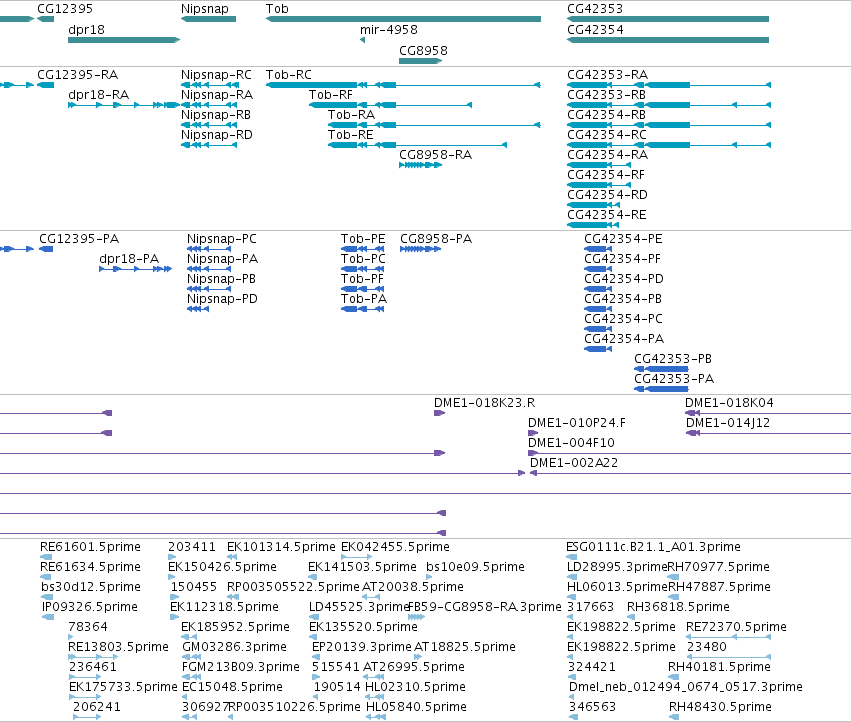The image size is (851, 722).
Task: Click EST IP09326.5prime
Action: 48,617
